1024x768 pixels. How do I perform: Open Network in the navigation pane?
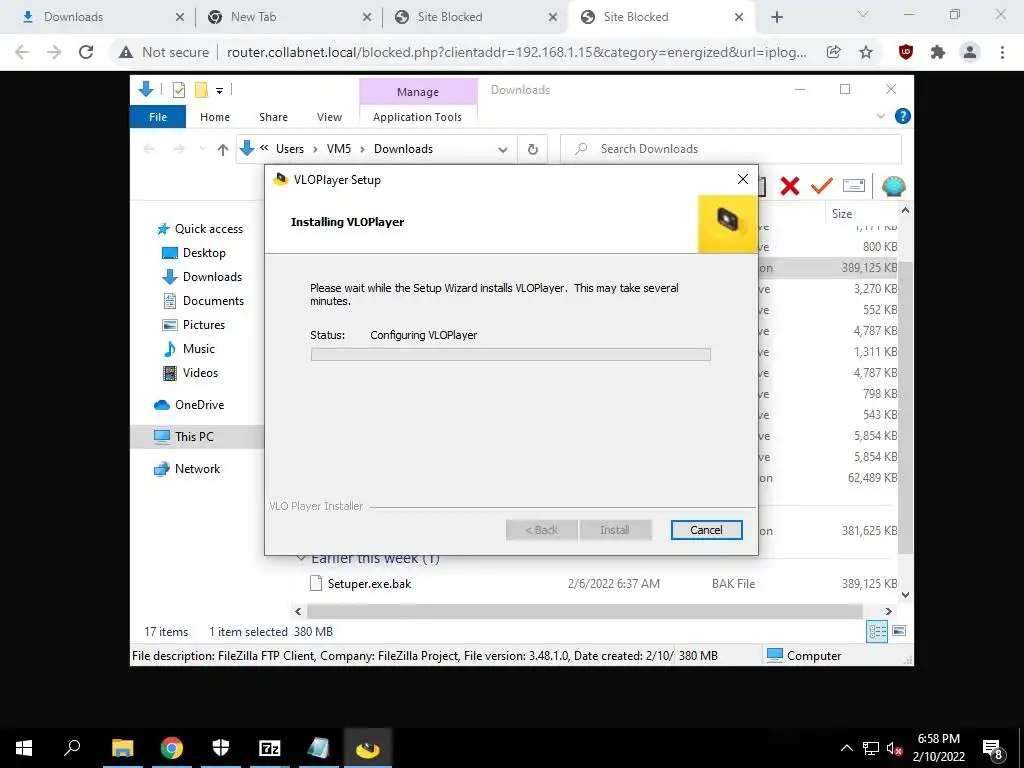point(187,469)
